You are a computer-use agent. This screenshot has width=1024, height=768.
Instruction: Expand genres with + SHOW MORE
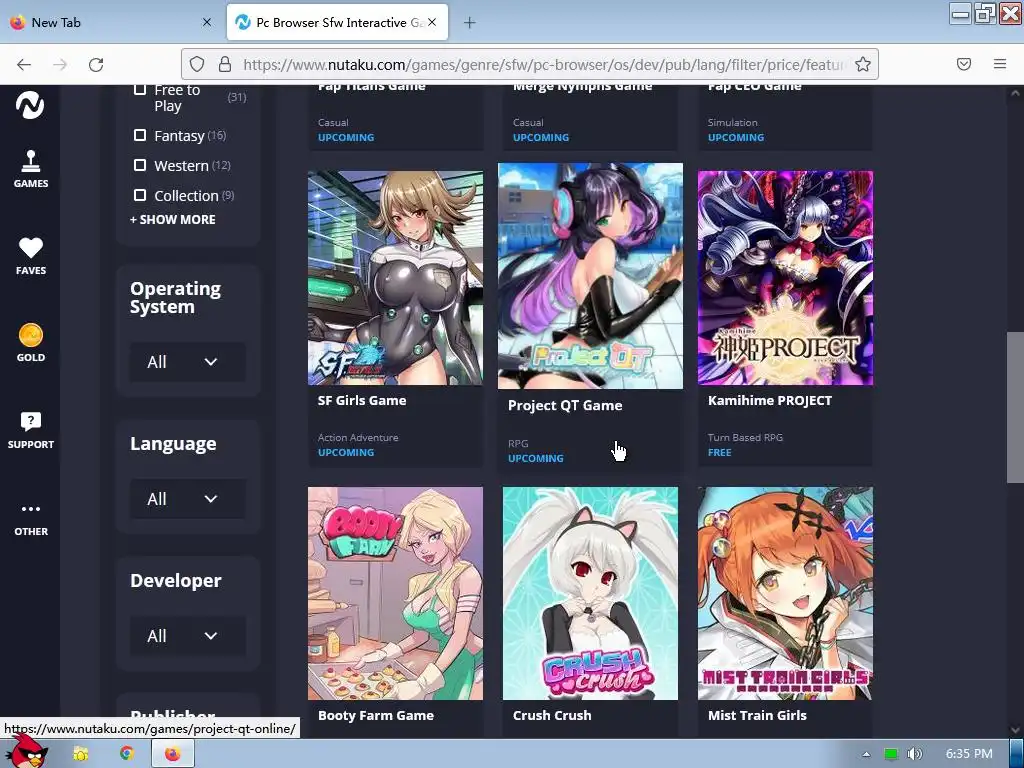pos(172,219)
